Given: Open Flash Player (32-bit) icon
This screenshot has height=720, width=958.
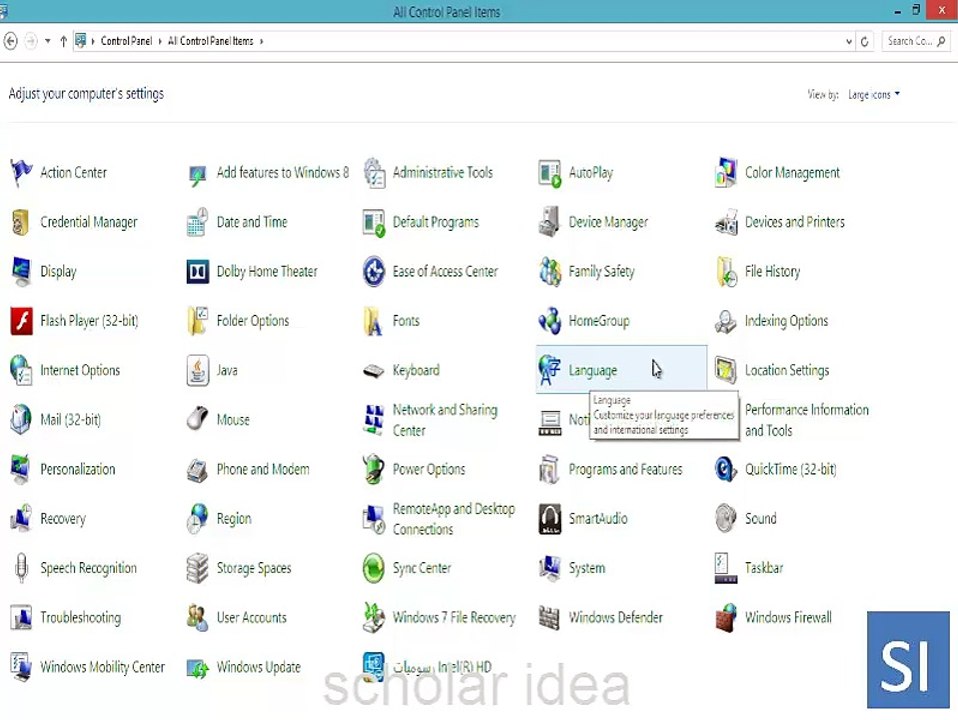Looking at the screenshot, I should click(x=21, y=321).
